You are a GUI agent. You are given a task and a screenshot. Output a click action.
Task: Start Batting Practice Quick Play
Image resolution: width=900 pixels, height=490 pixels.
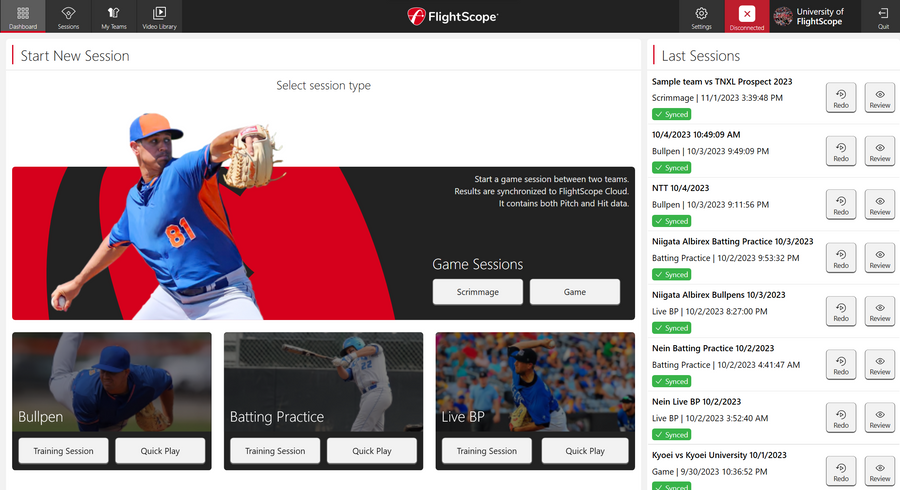tap(372, 451)
